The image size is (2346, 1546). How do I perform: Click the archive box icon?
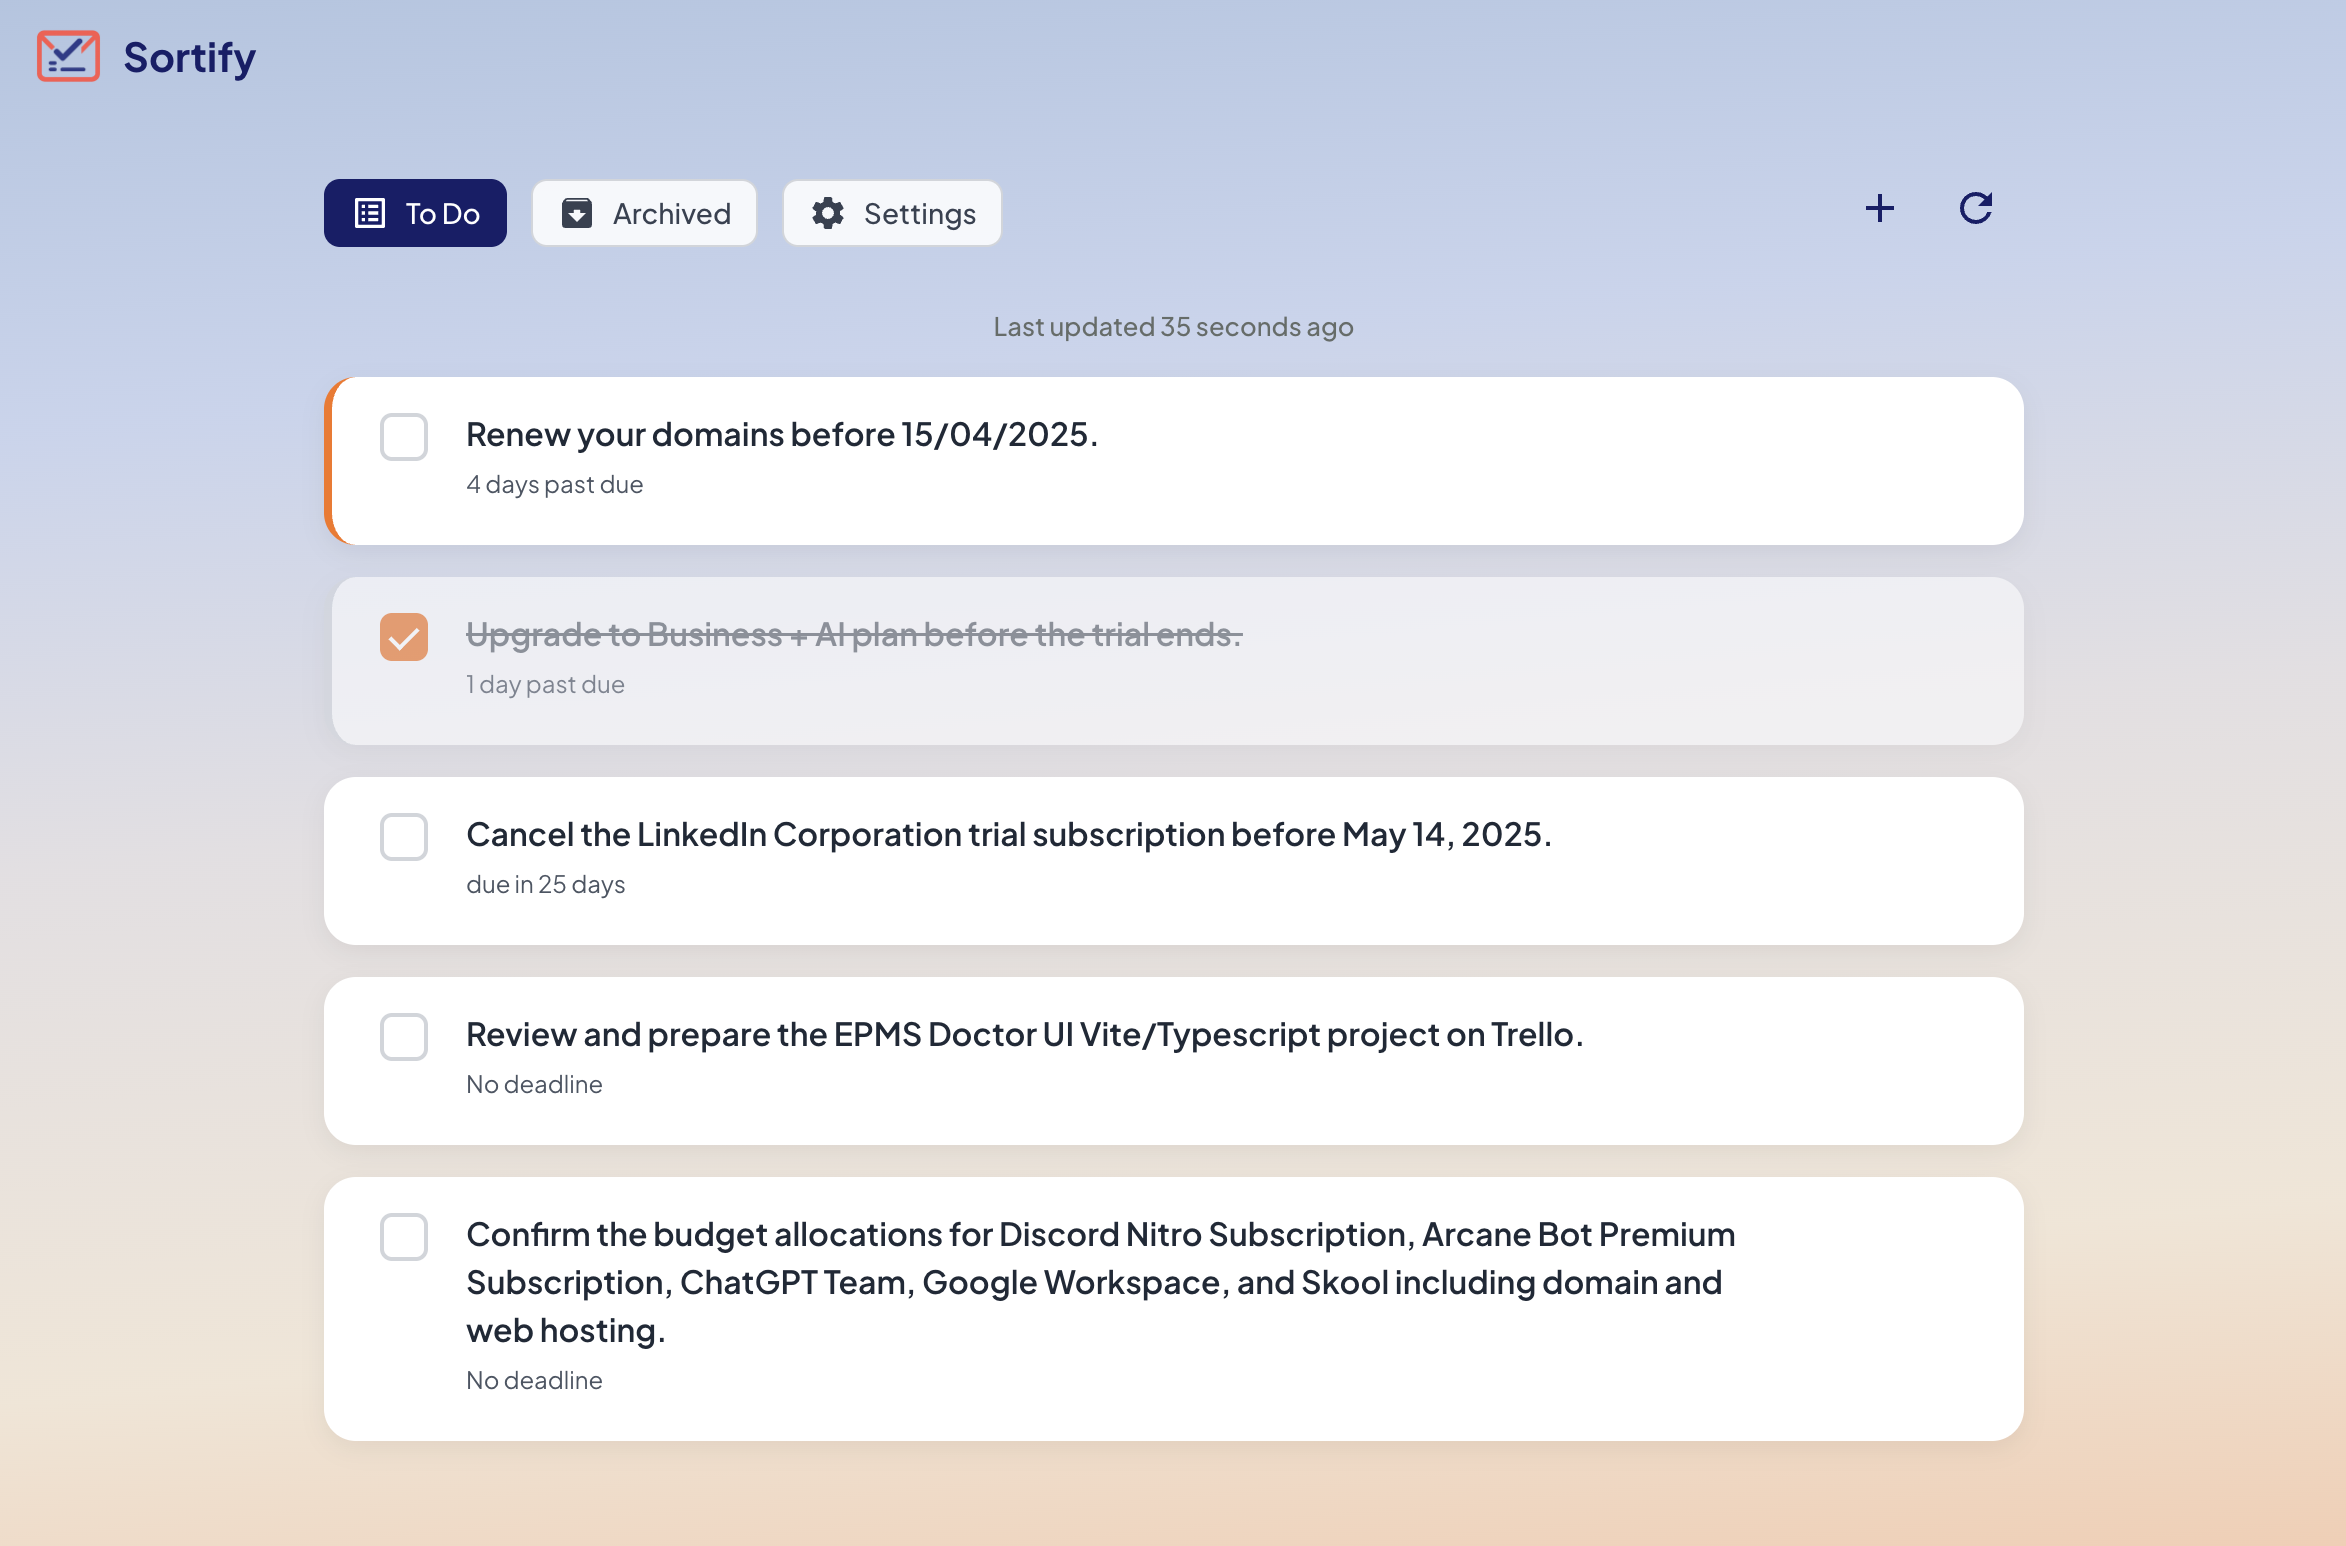click(577, 213)
